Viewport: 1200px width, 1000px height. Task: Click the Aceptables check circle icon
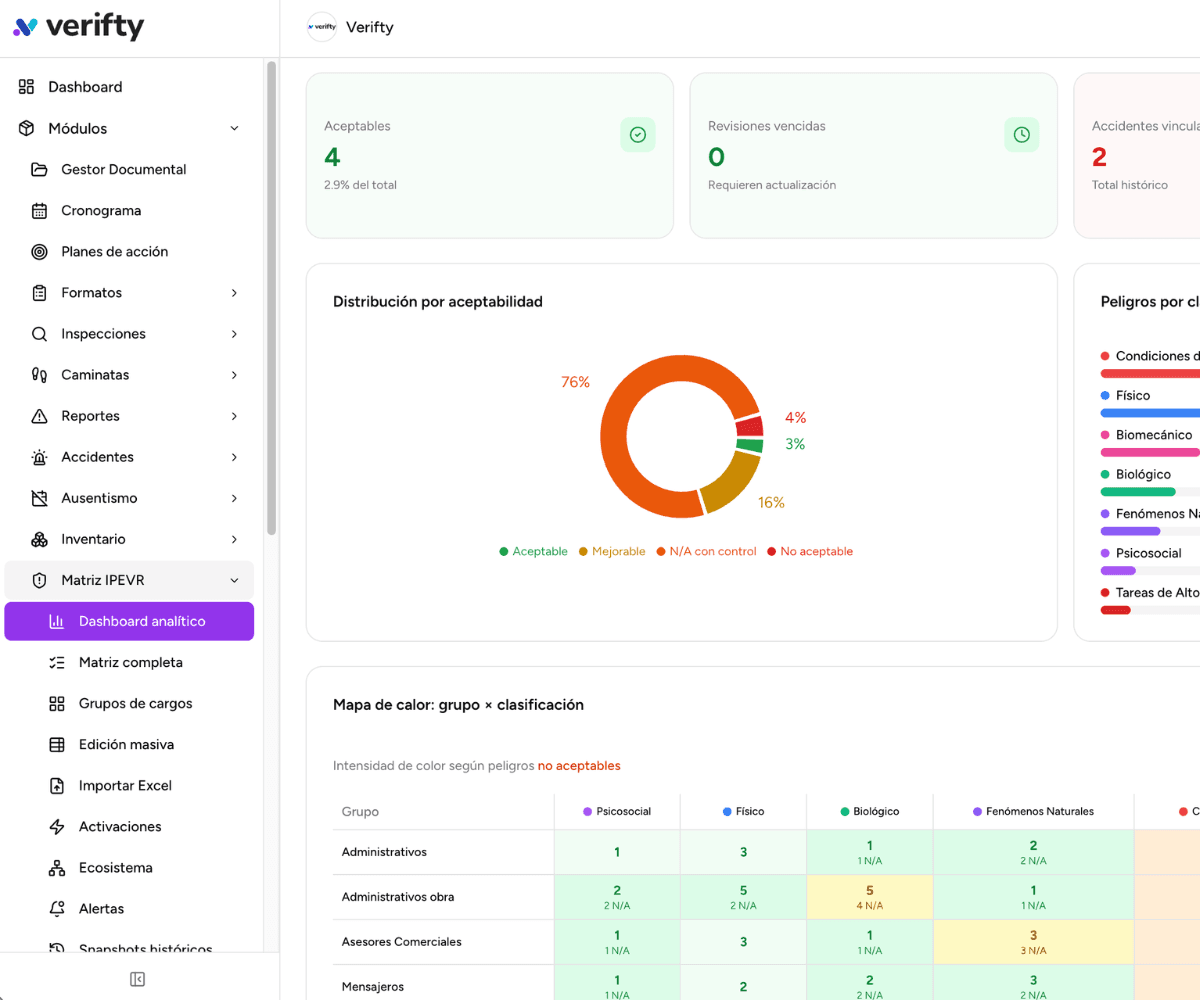(638, 134)
